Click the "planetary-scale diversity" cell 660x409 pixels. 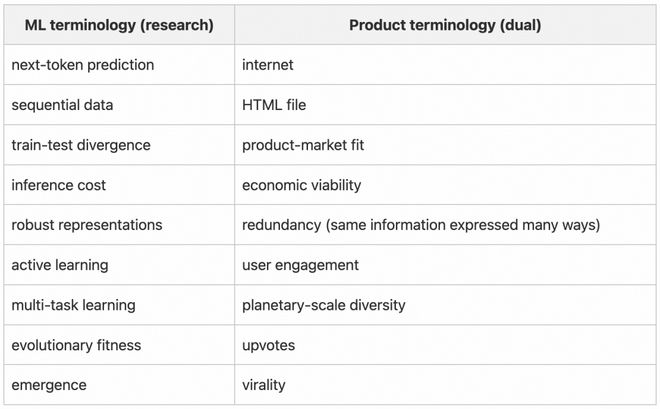(x=324, y=305)
